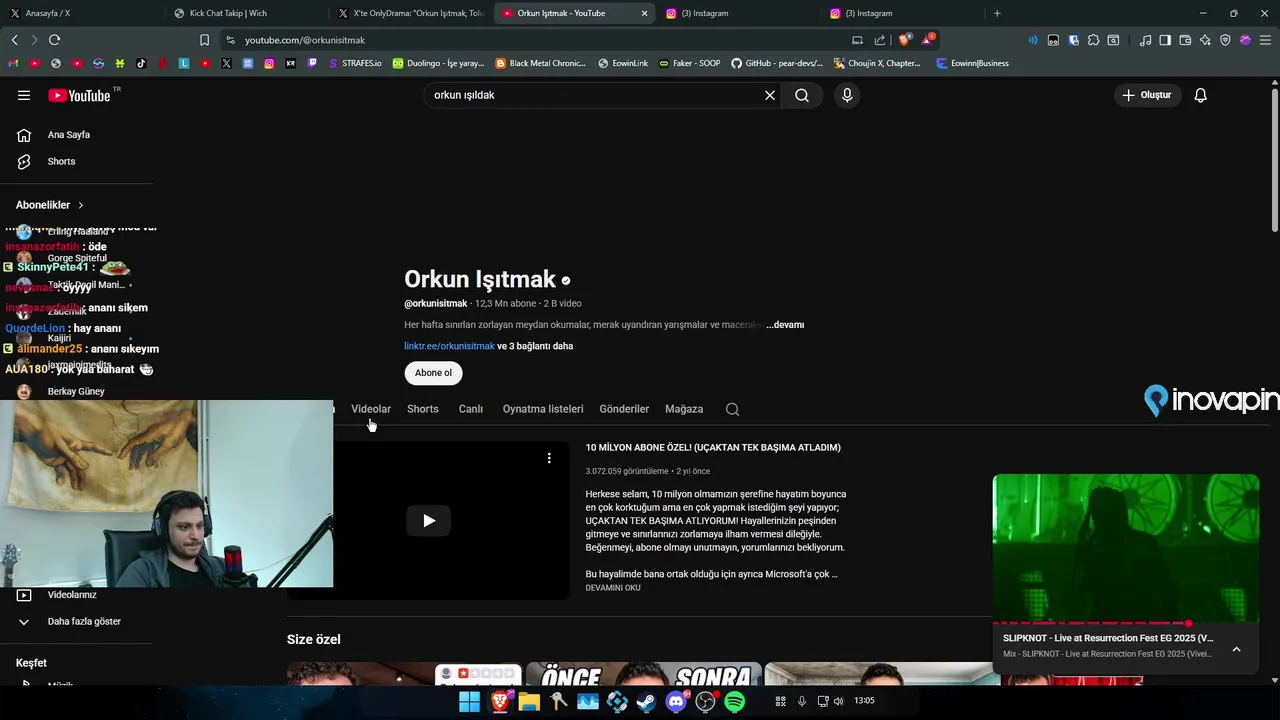Open Discord from the taskbar

point(676,702)
